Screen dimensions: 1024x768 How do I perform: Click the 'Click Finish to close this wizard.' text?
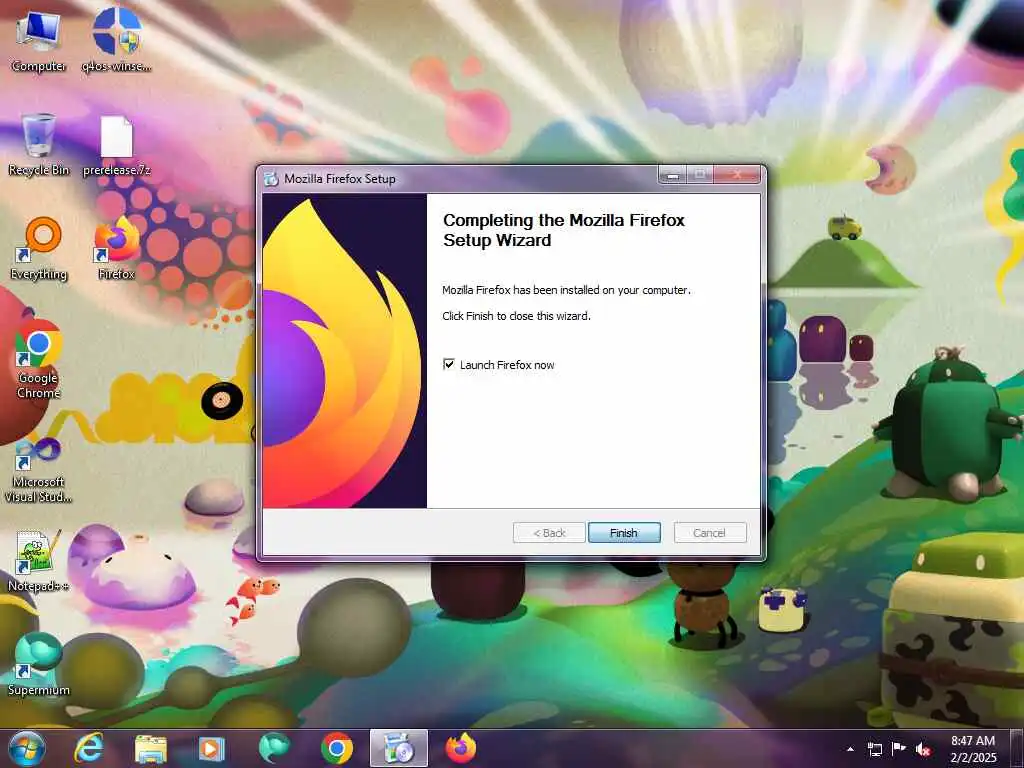click(x=517, y=316)
